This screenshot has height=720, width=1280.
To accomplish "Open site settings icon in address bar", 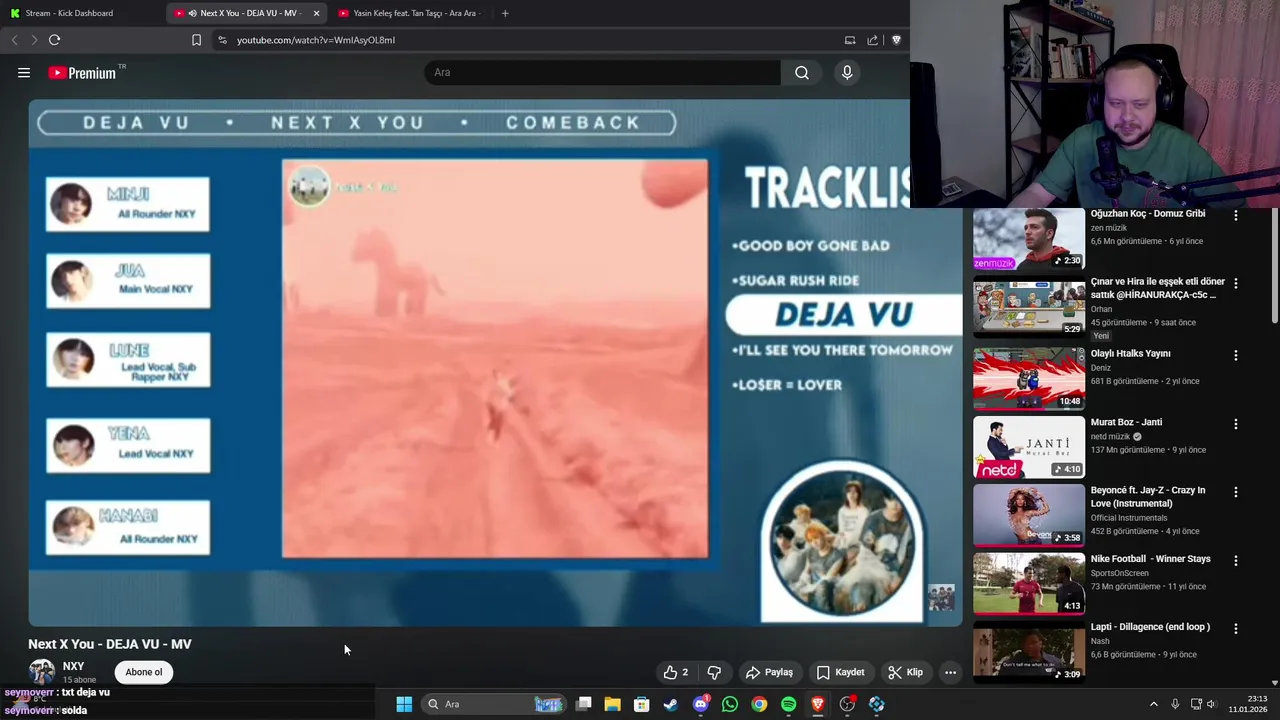I will click(x=222, y=40).
